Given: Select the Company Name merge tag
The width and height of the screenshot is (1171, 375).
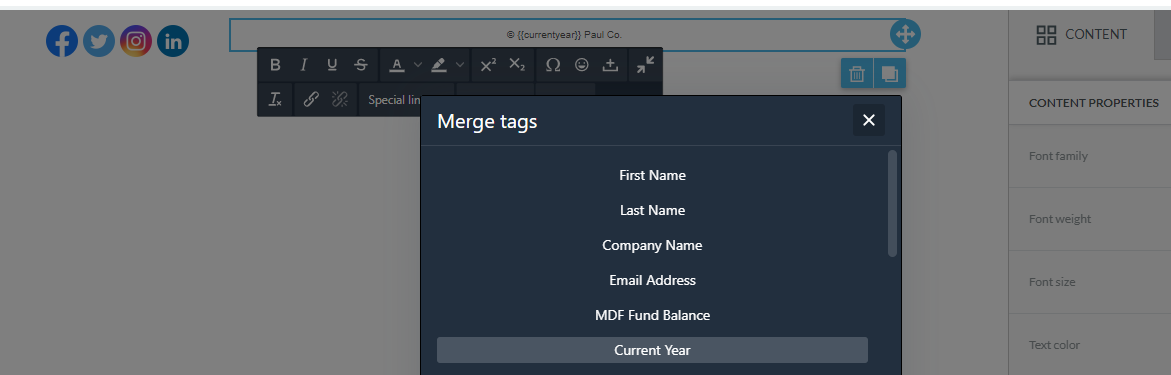Looking at the screenshot, I should point(652,246).
